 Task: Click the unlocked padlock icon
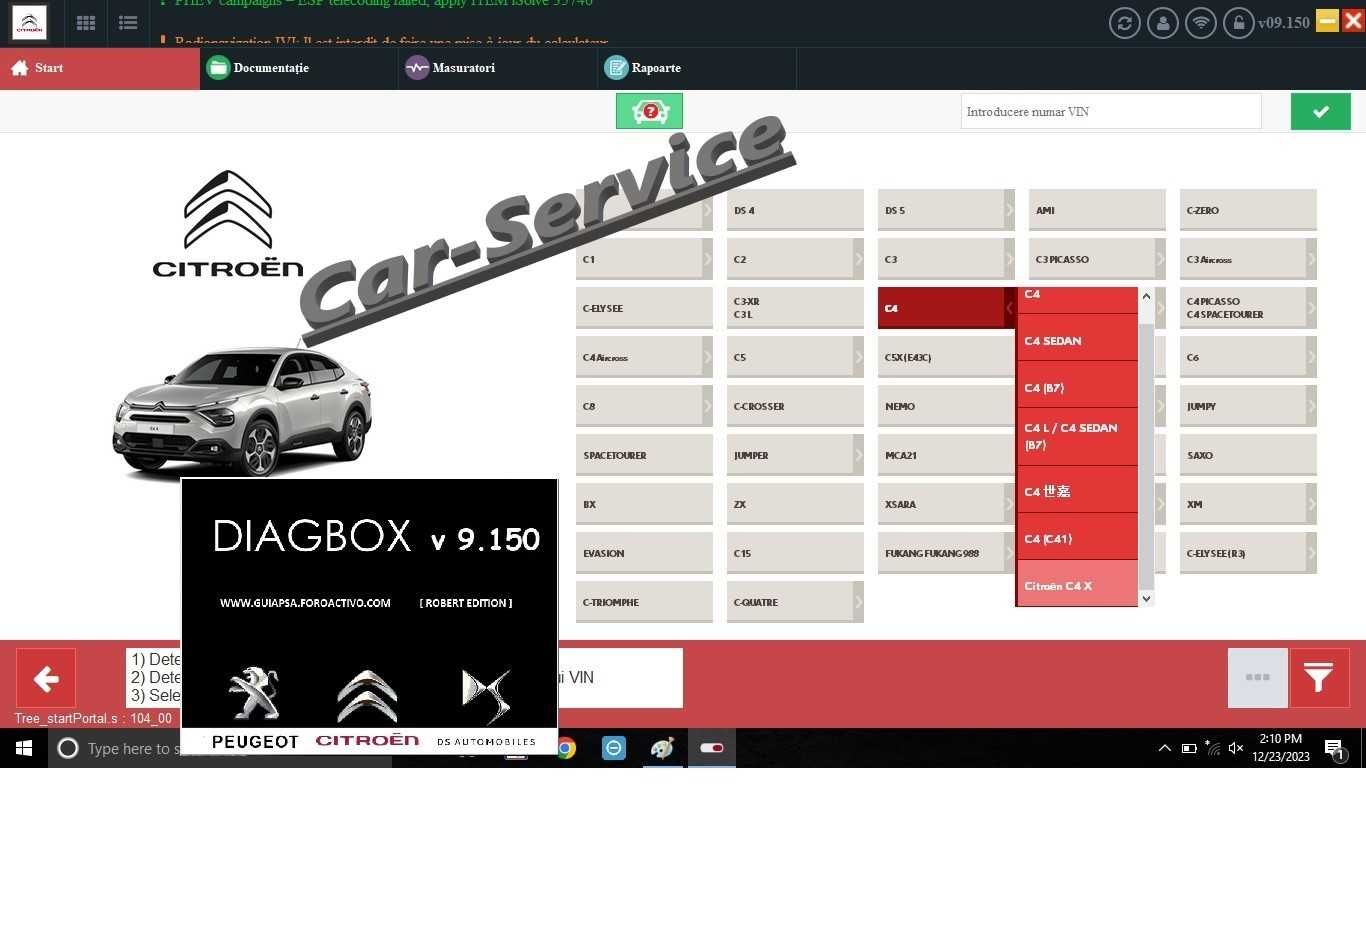click(1239, 23)
